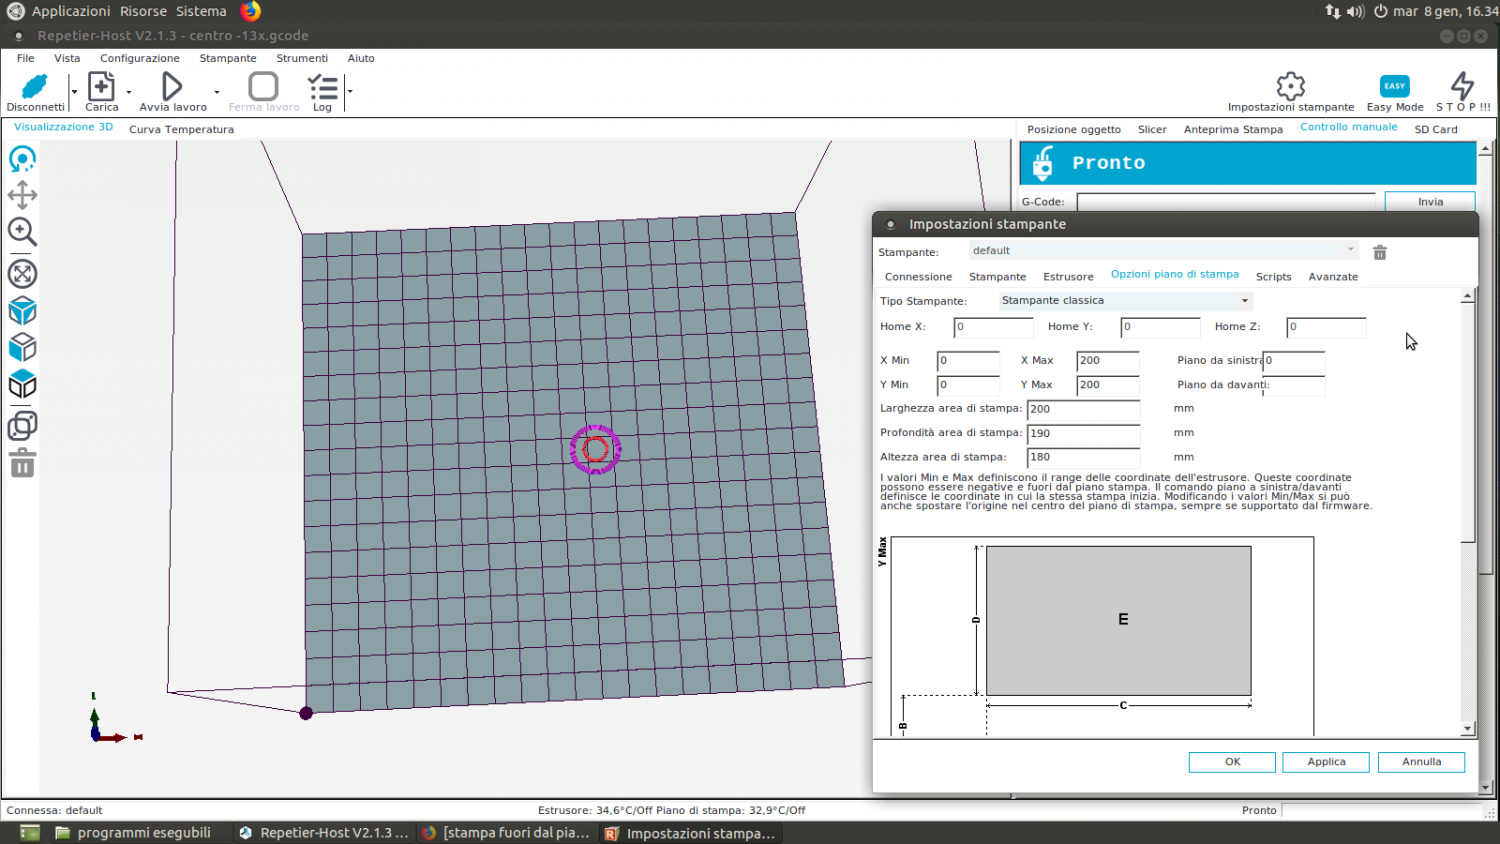Select the zoom magnifier tool
This screenshot has height=844, width=1500.
point(22,232)
